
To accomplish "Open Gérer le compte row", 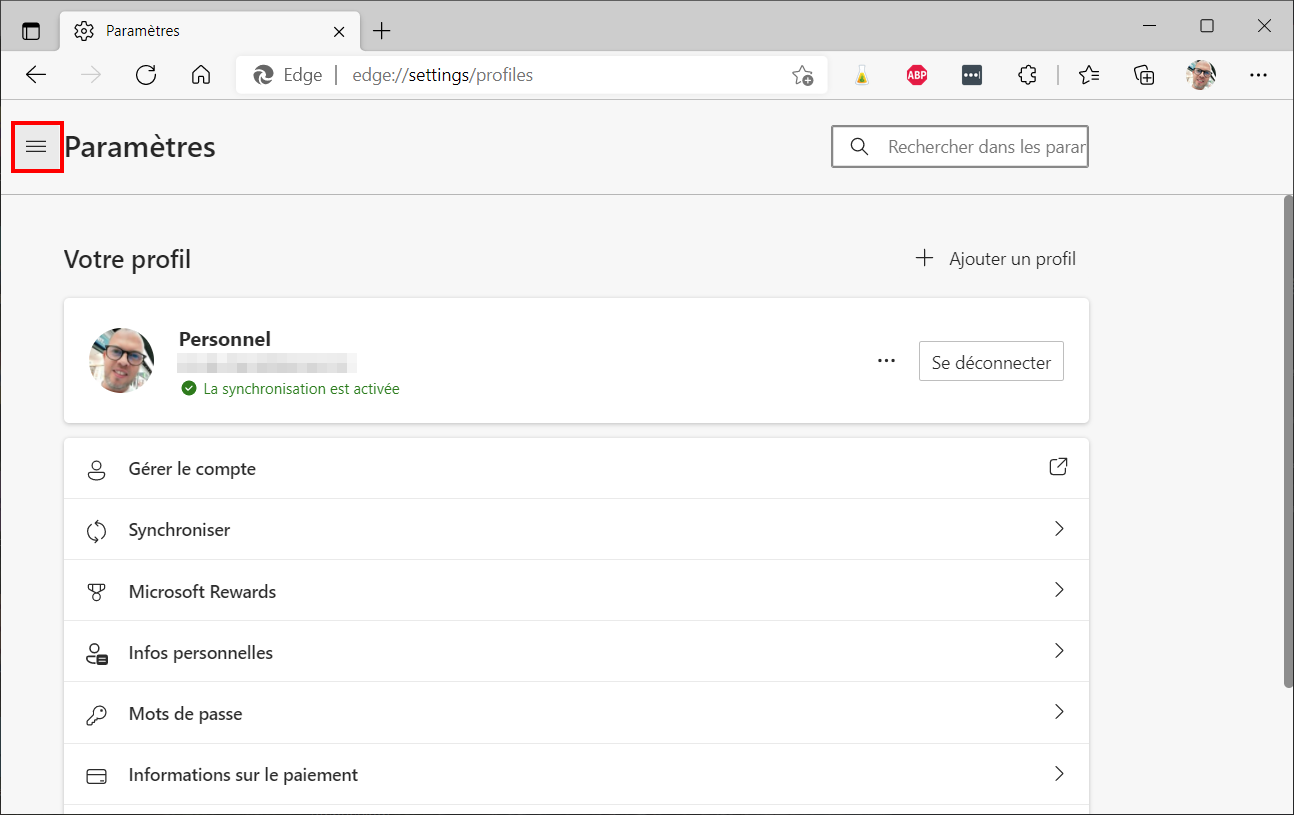I will tap(576, 468).
